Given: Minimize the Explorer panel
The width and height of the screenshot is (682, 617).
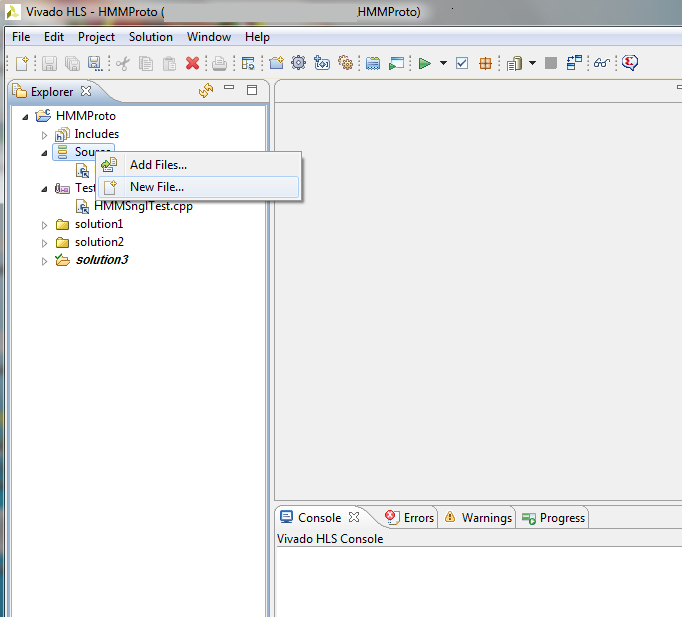Looking at the screenshot, I should point(229,88).
